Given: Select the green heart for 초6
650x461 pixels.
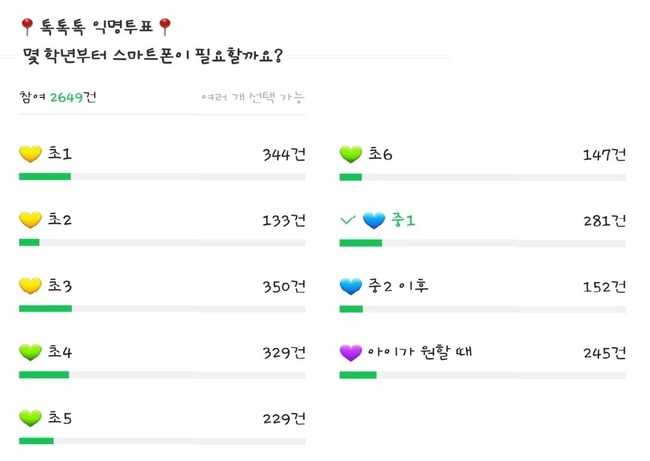Looking at the screenshot, I should (351, 154).
